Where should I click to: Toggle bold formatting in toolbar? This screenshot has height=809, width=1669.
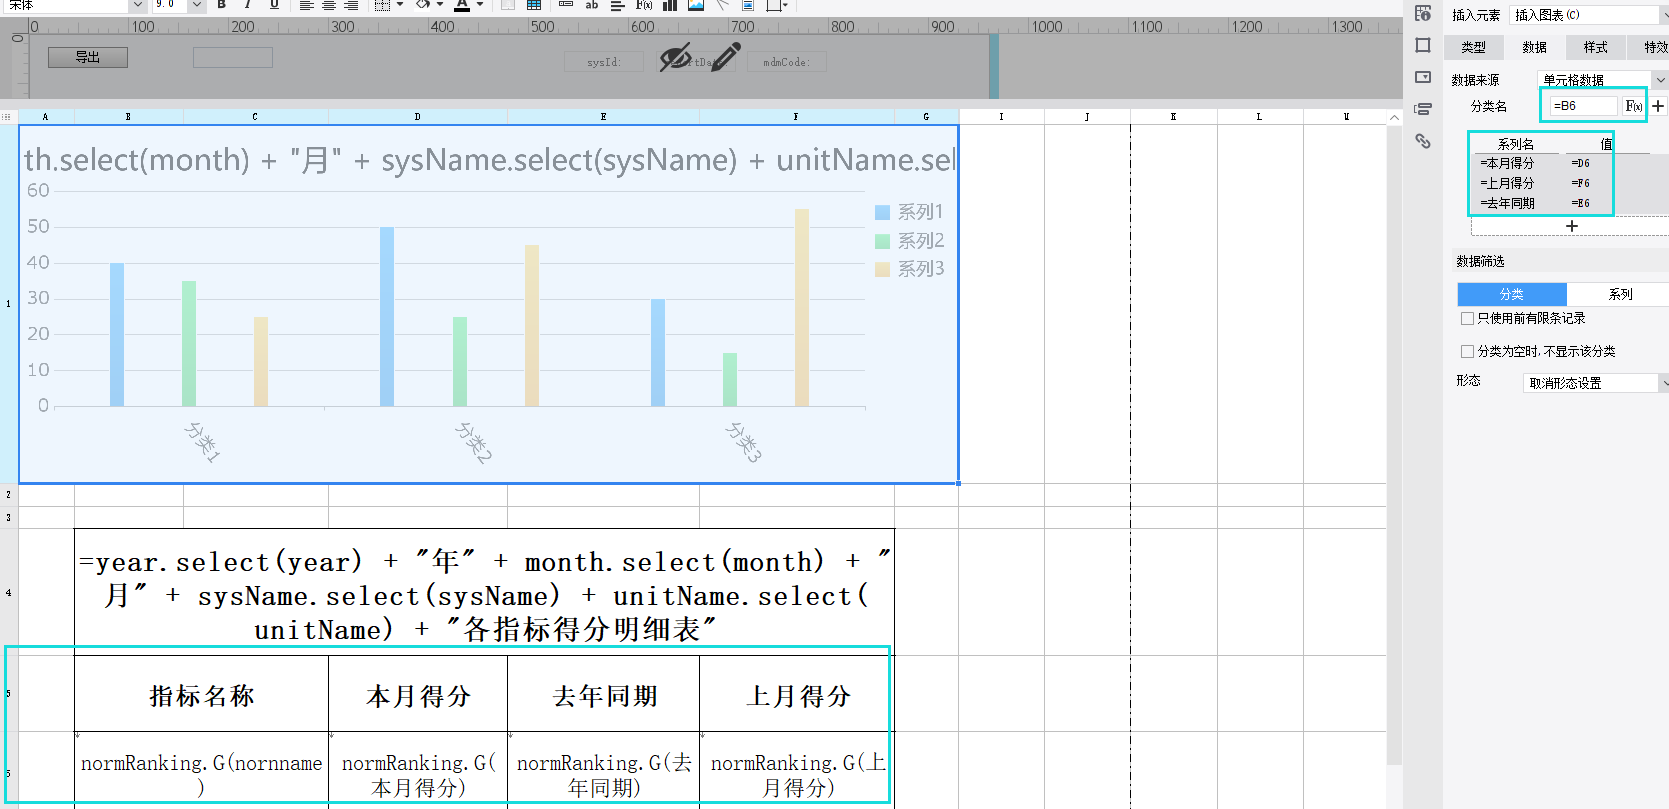(x=222, y=5)
